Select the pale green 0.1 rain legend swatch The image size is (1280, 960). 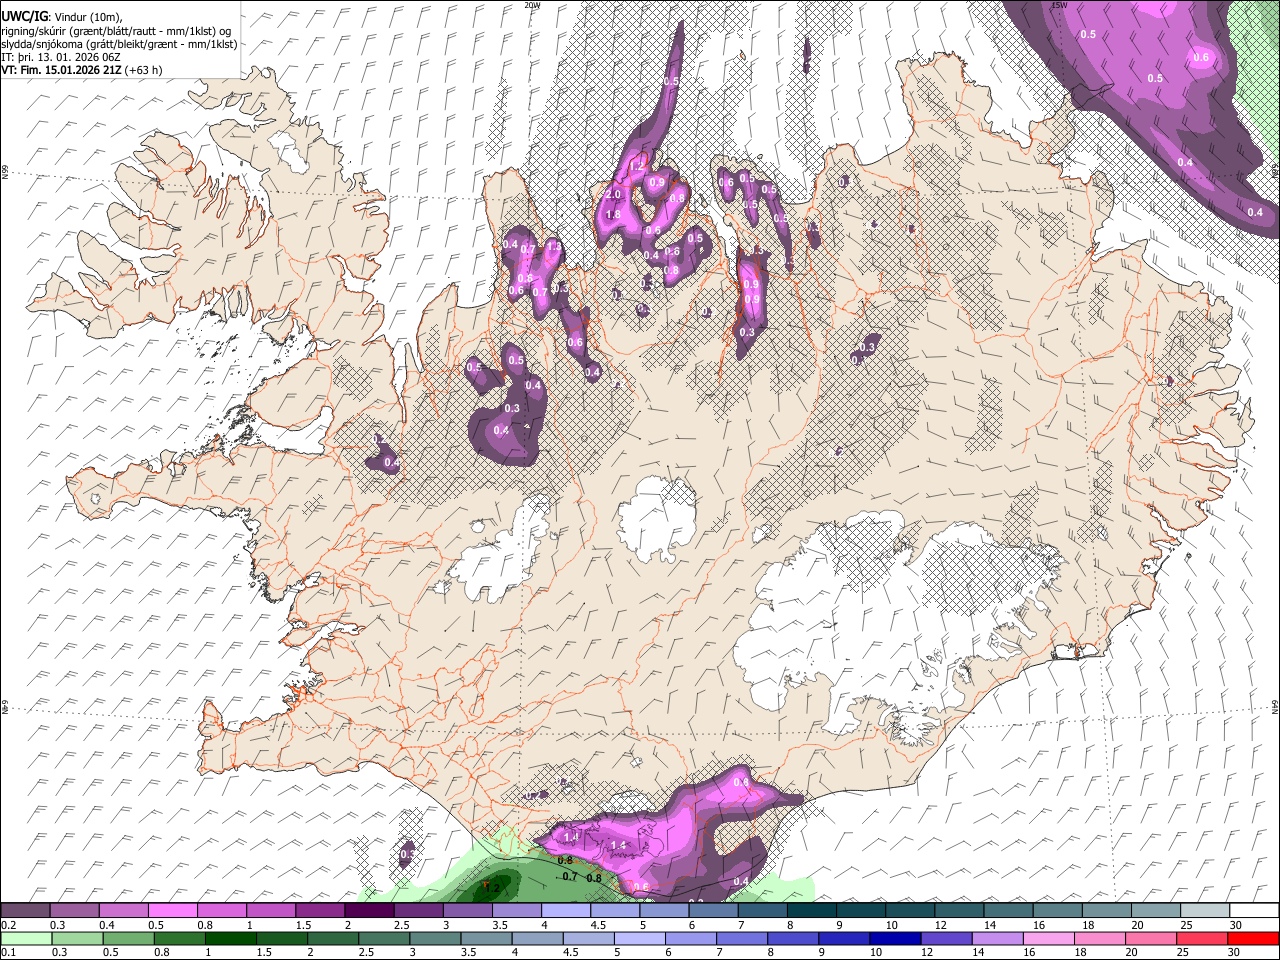tap(25, 938)
